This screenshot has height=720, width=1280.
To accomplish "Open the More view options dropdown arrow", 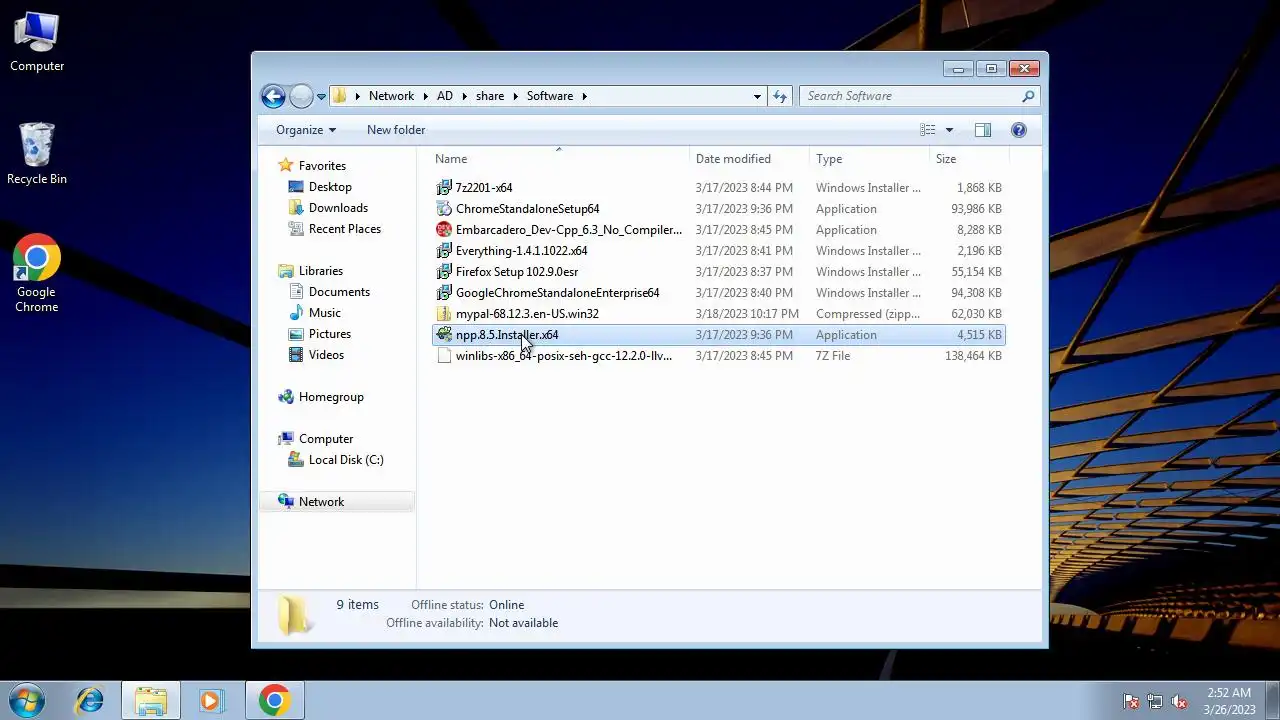I will [949, 130].
